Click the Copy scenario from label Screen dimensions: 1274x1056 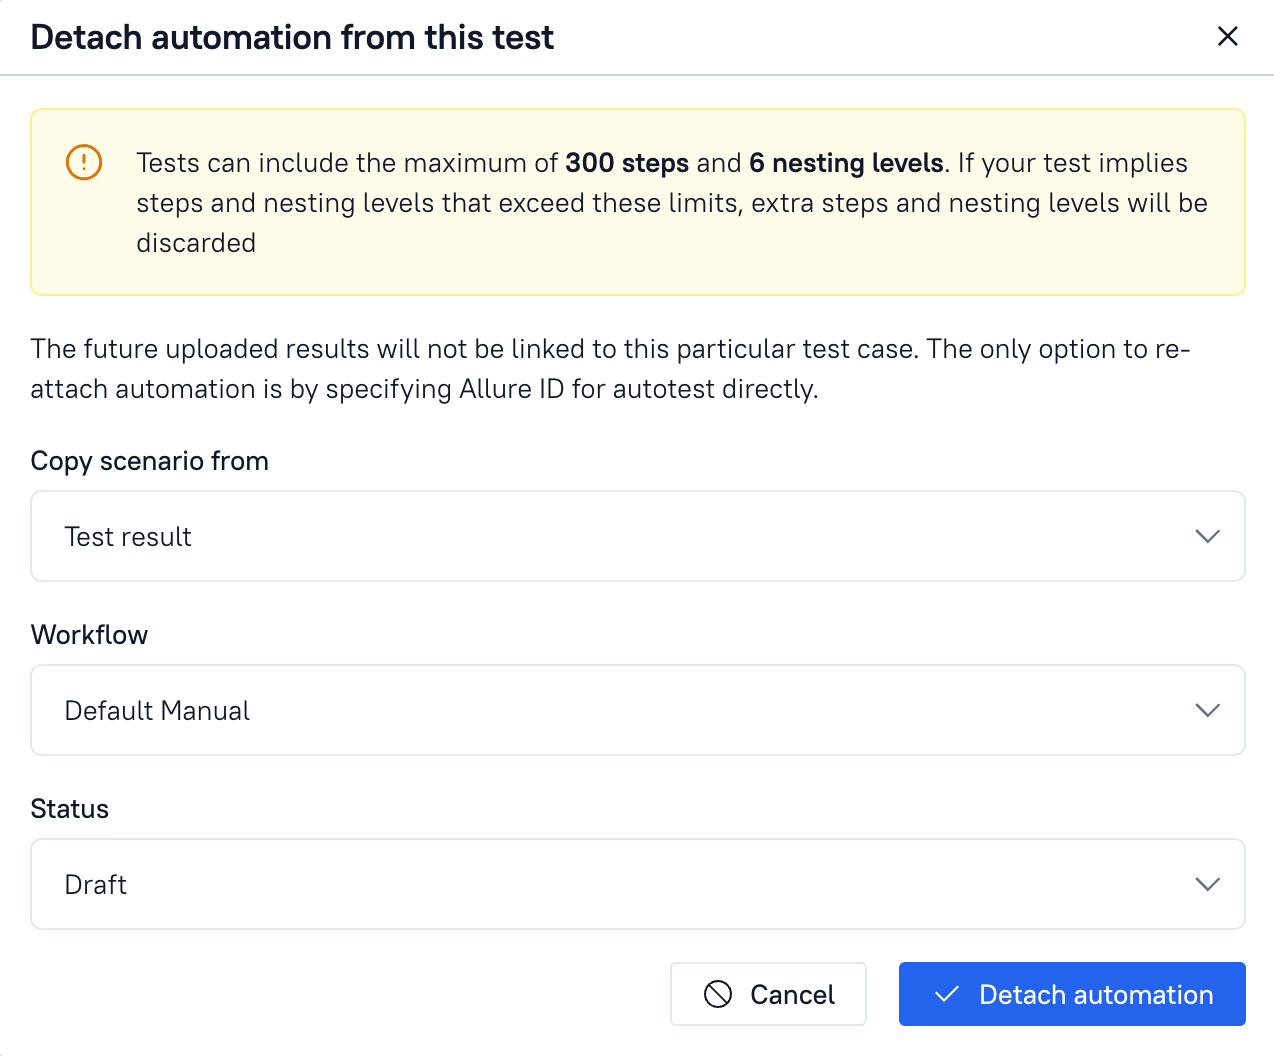click(149, 461)
